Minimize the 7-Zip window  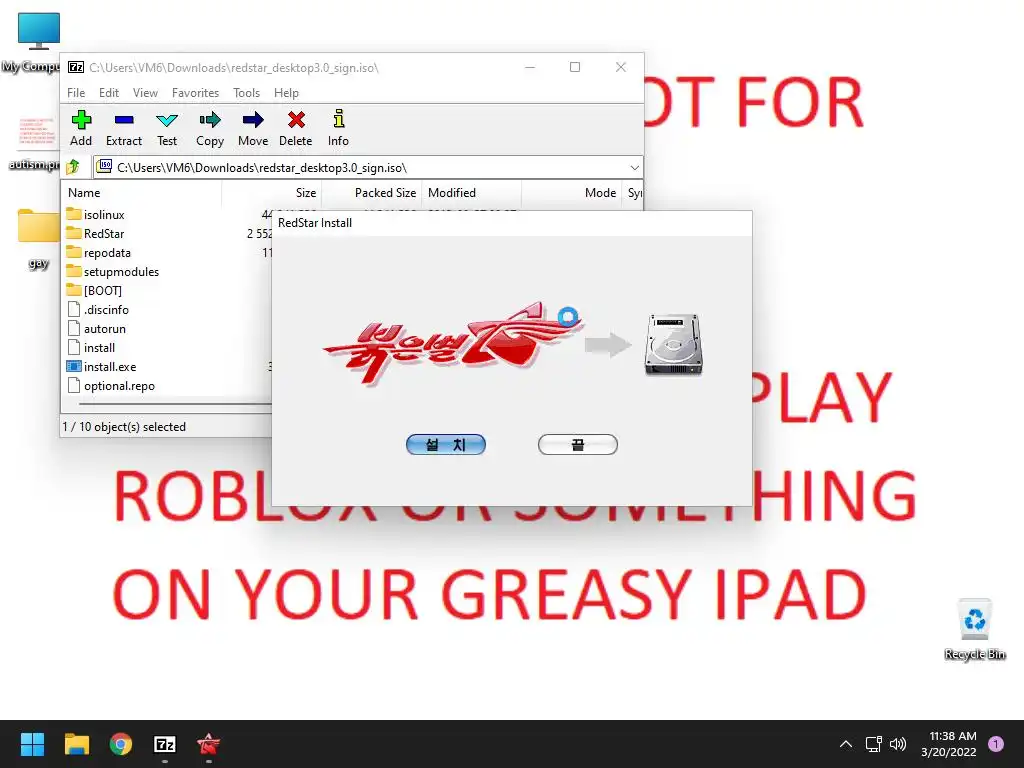click(530, 67)
